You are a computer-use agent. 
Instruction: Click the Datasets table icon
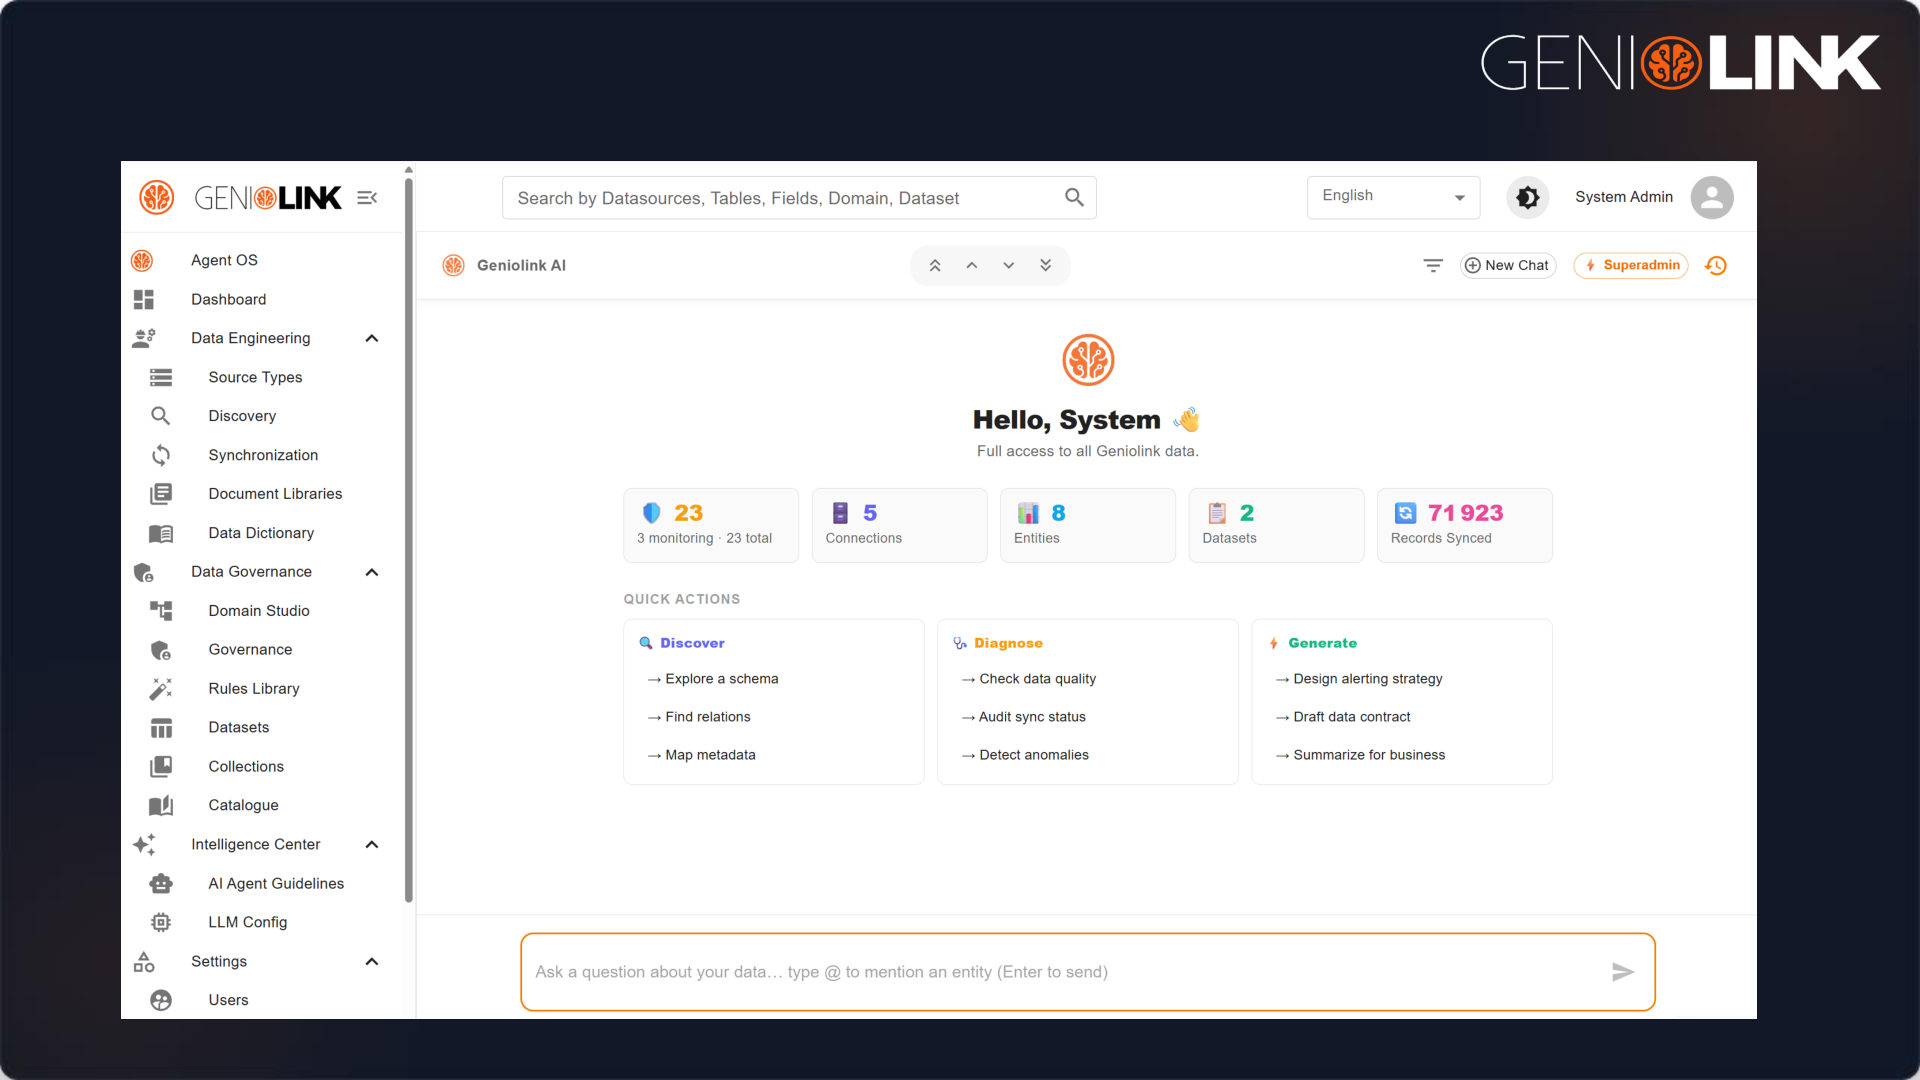pyautogui.click(x=161, y=728)
